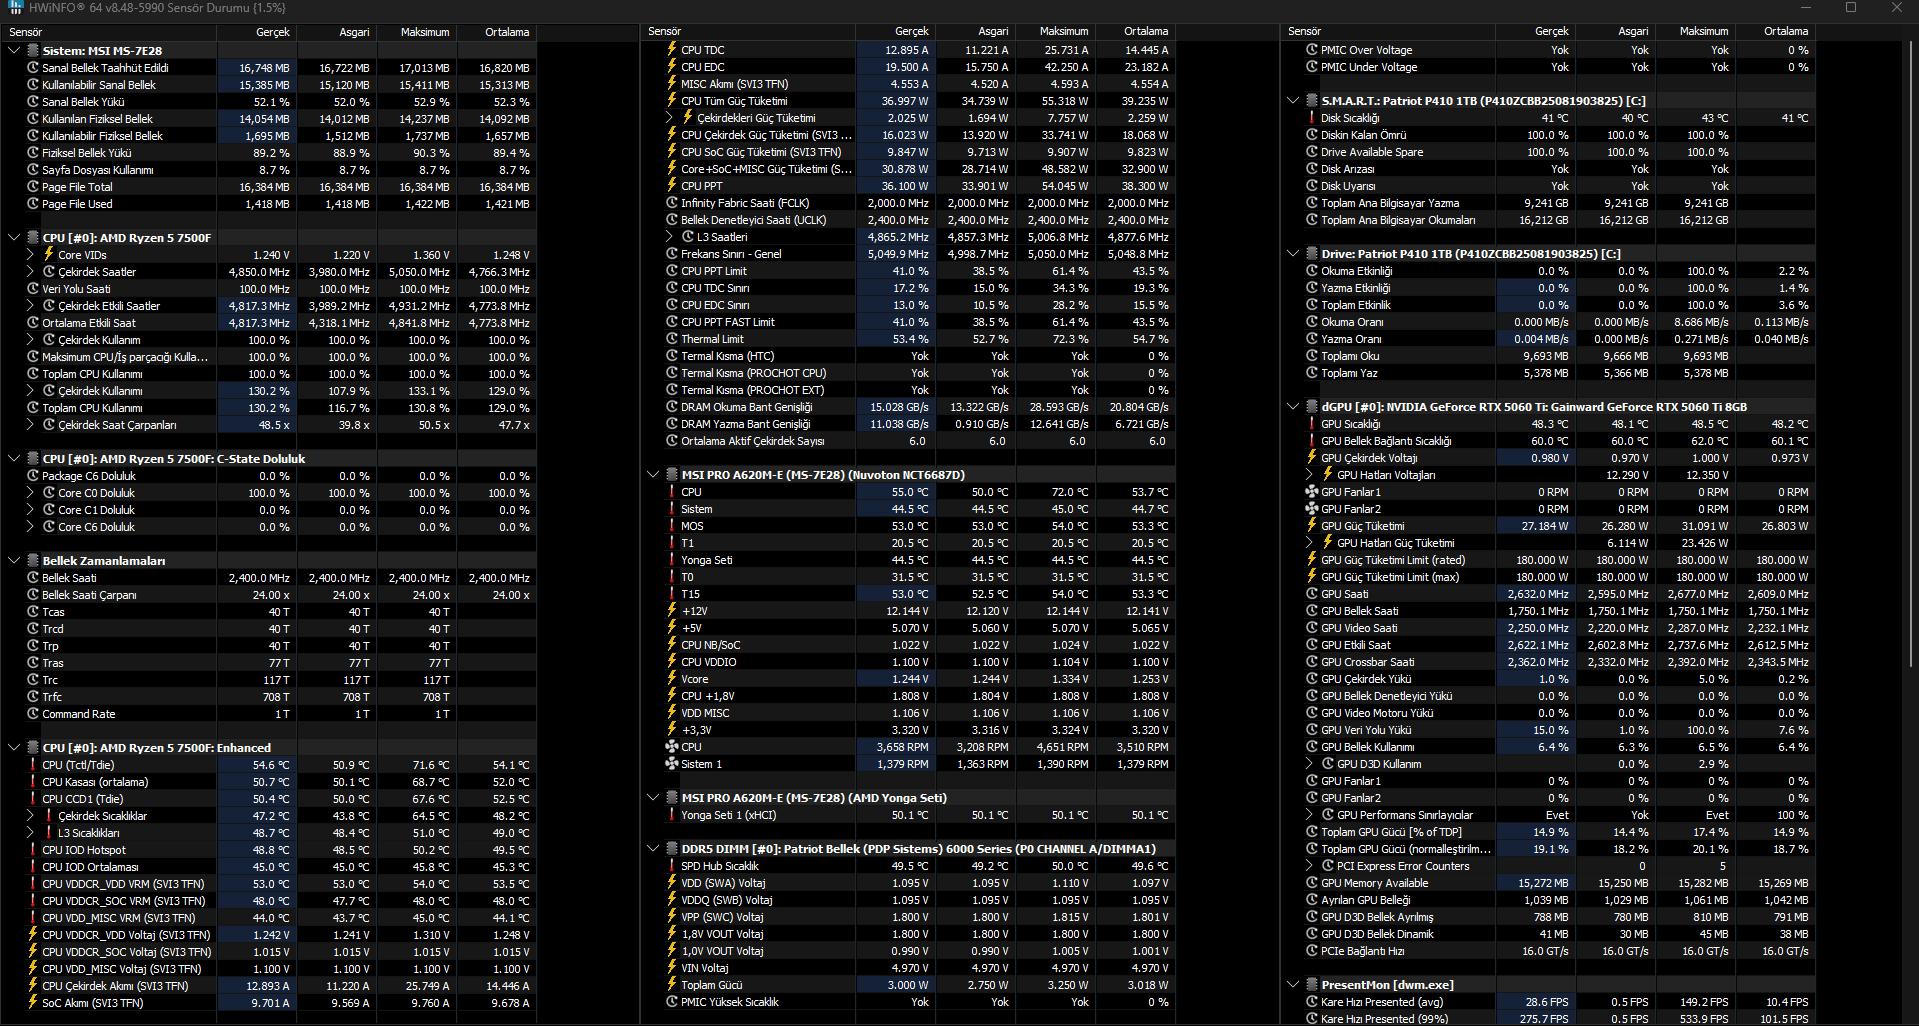1919x1026 pixels.
Task: Collapse the Bellek Zamanlamaları group
Action: [x=14, y=561]
